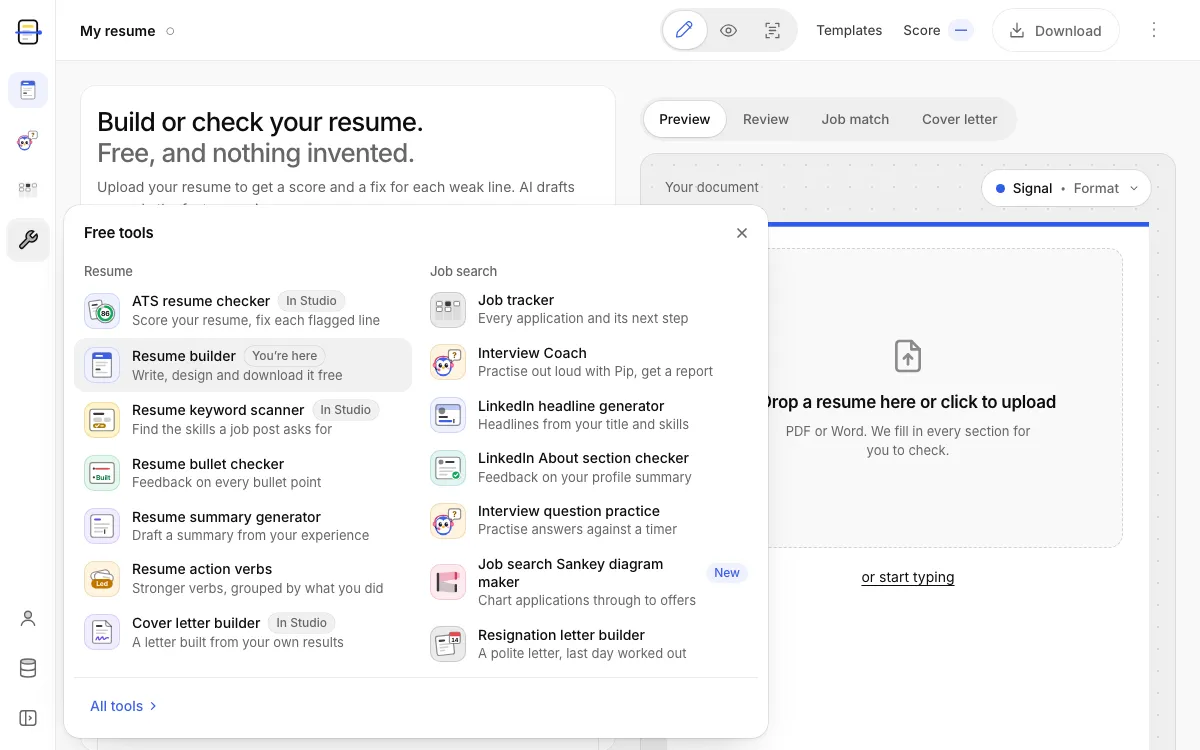This screenshot has height=750, width=1200.
Task: Click the Interview question practice icon
Action: [448, 520]
